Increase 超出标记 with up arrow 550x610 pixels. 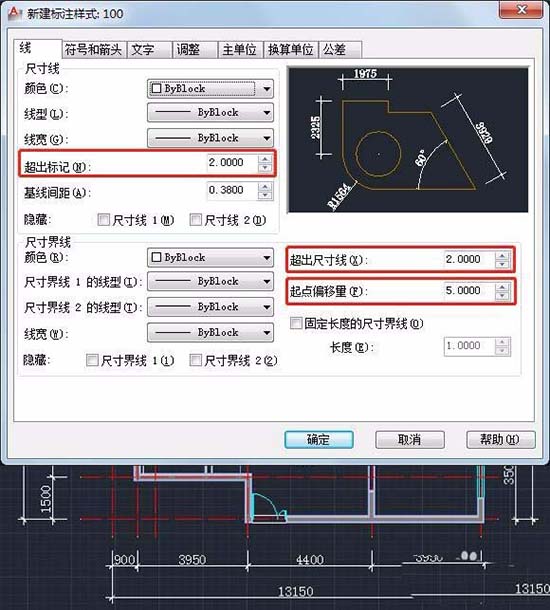pos(265,159)
